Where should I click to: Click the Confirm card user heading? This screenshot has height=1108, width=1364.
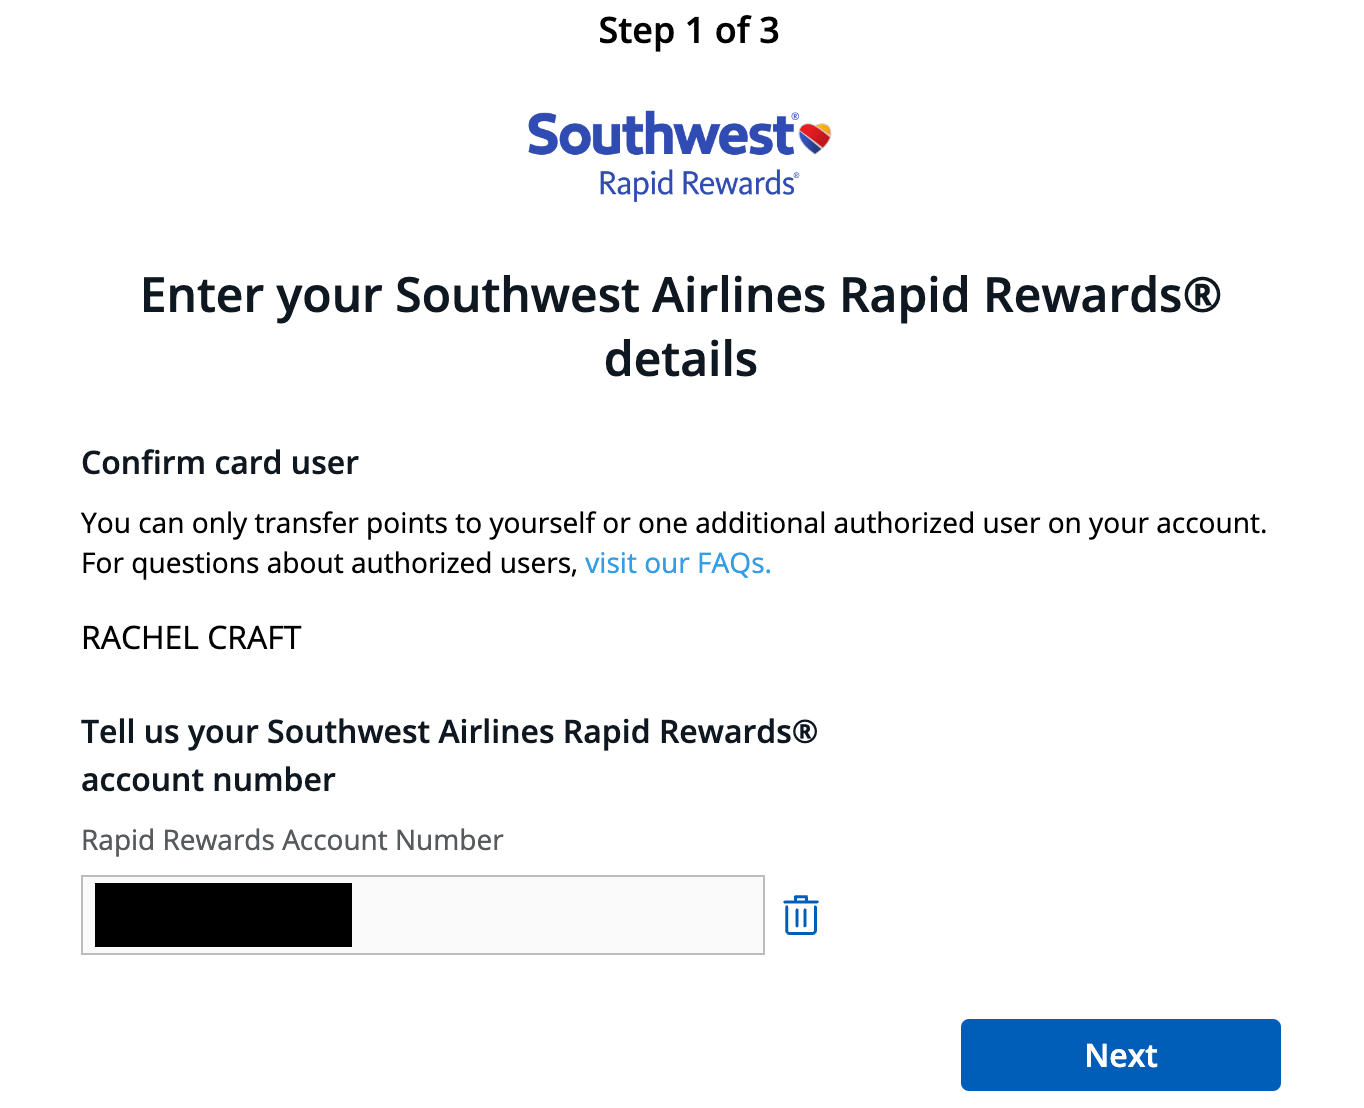point(219,462)
